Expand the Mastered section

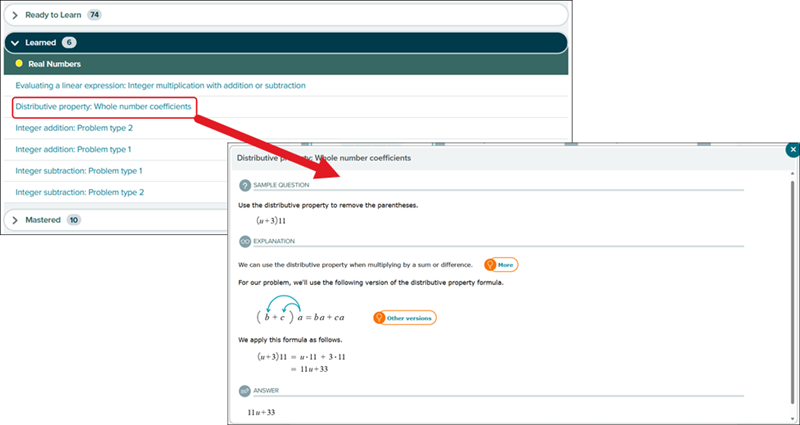coord(14,219)
